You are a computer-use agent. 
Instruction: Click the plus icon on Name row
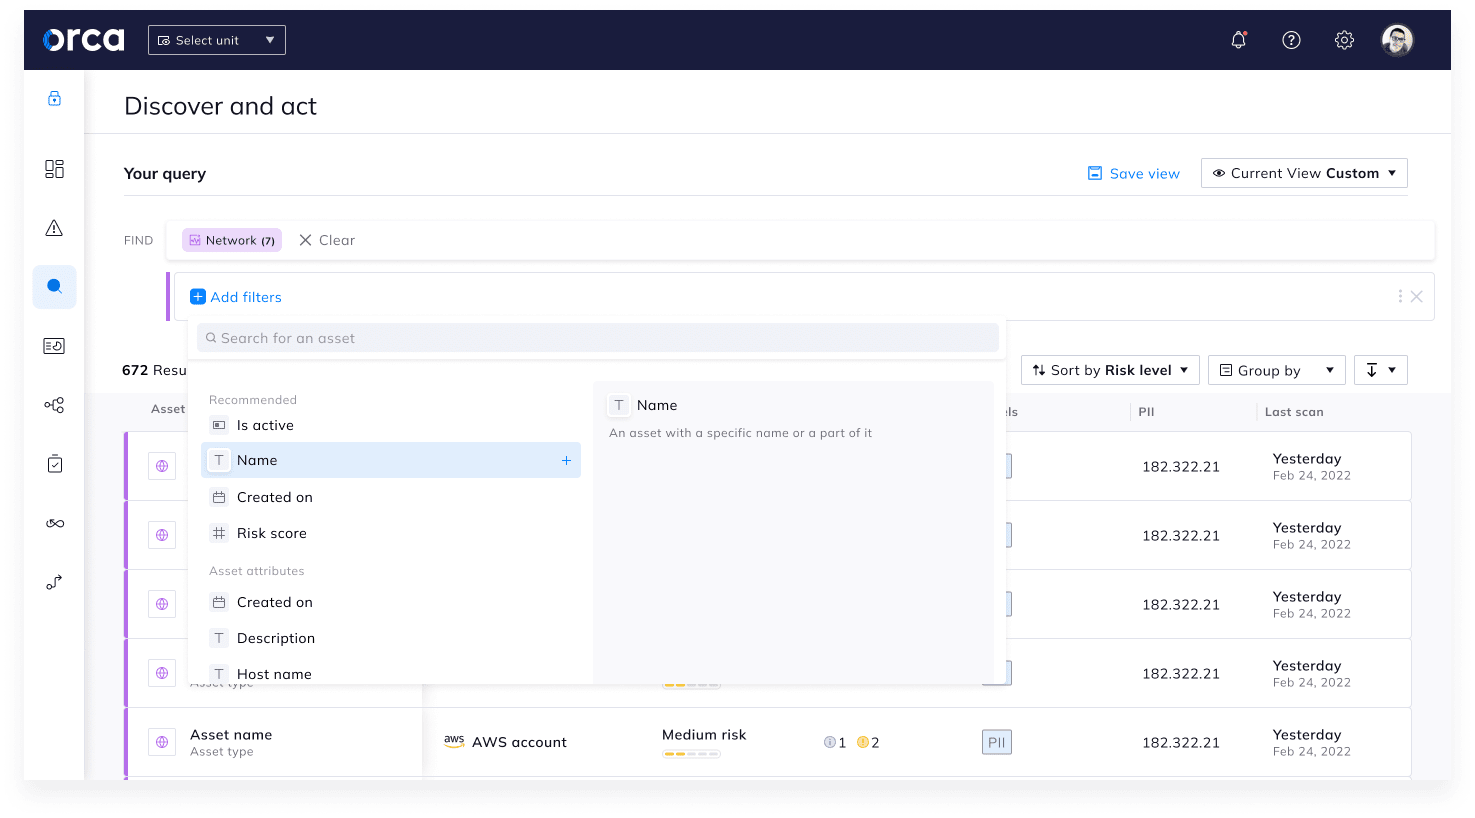[566, 460]
